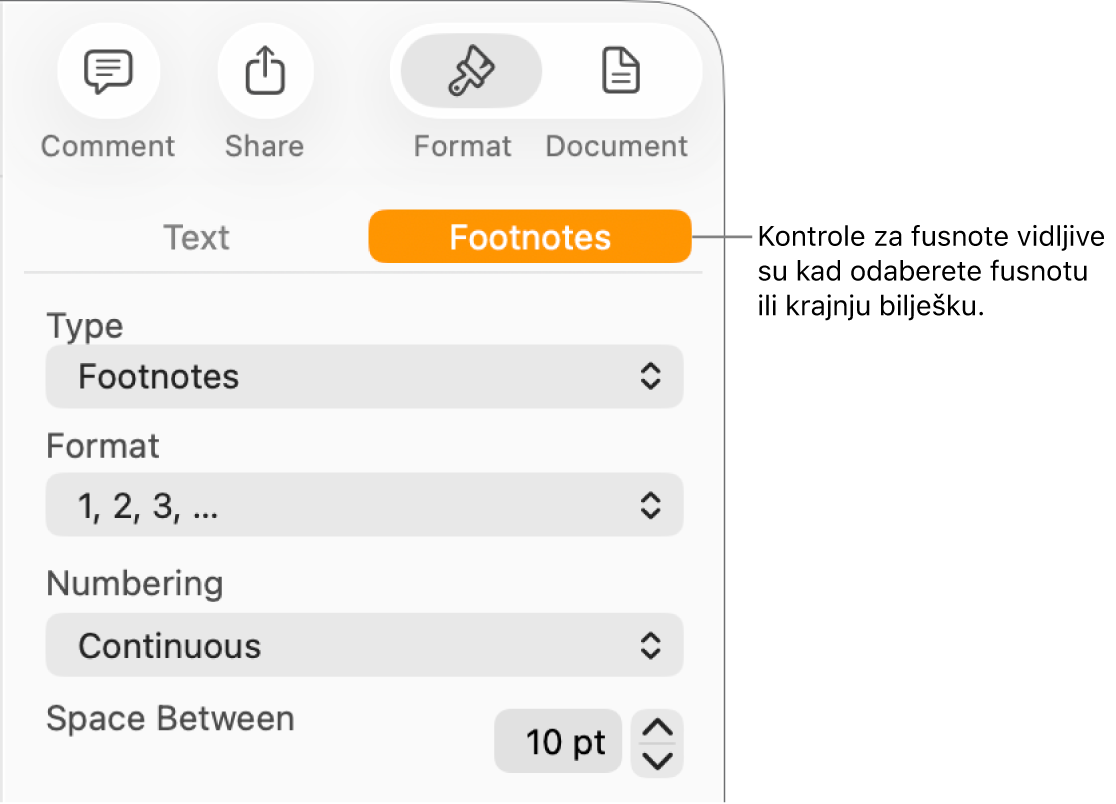Click the Document toolbar button label
Image resolution: width=1116 pixels, height=804 pixels.
click(x=616, y=146)
